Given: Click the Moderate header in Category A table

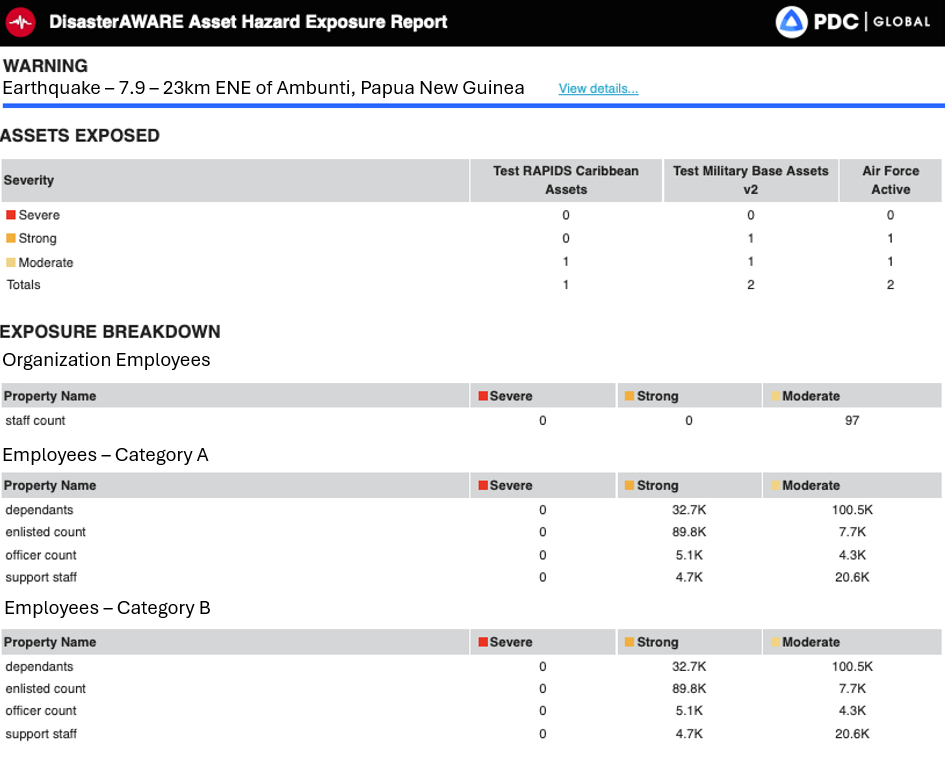Looking at the screenshot, I should pos(852,485).
